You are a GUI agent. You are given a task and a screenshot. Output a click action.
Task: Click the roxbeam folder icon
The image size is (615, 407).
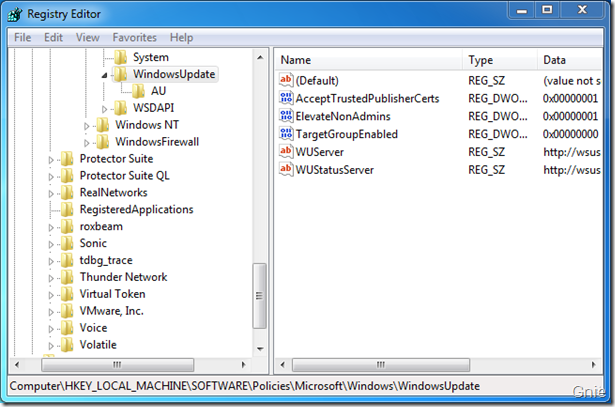(67, 226)
